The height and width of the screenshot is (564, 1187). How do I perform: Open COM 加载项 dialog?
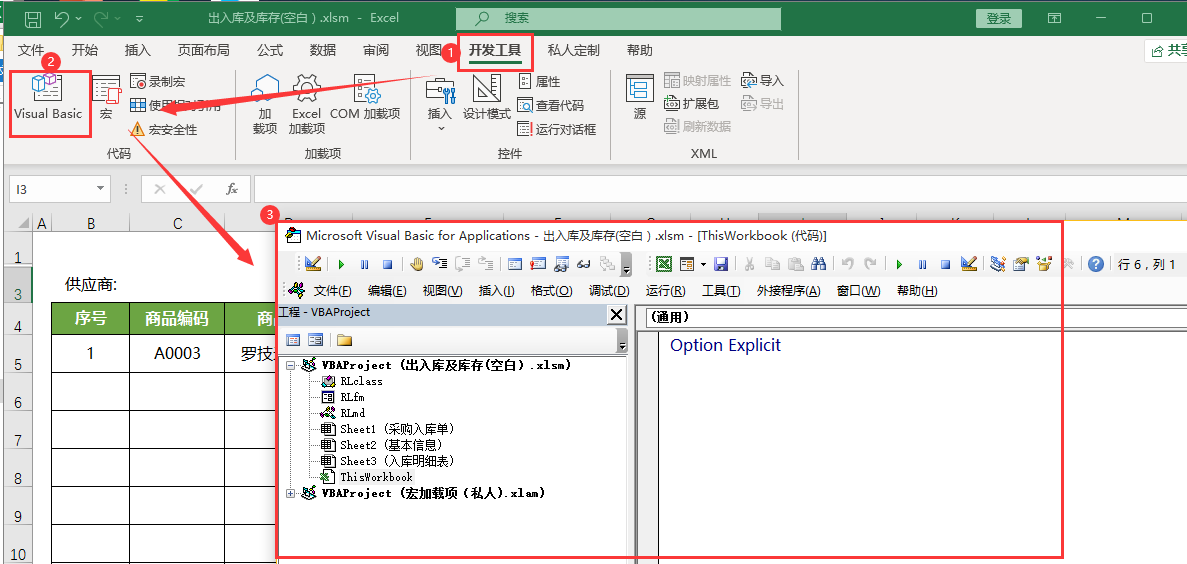click(365, 98)
